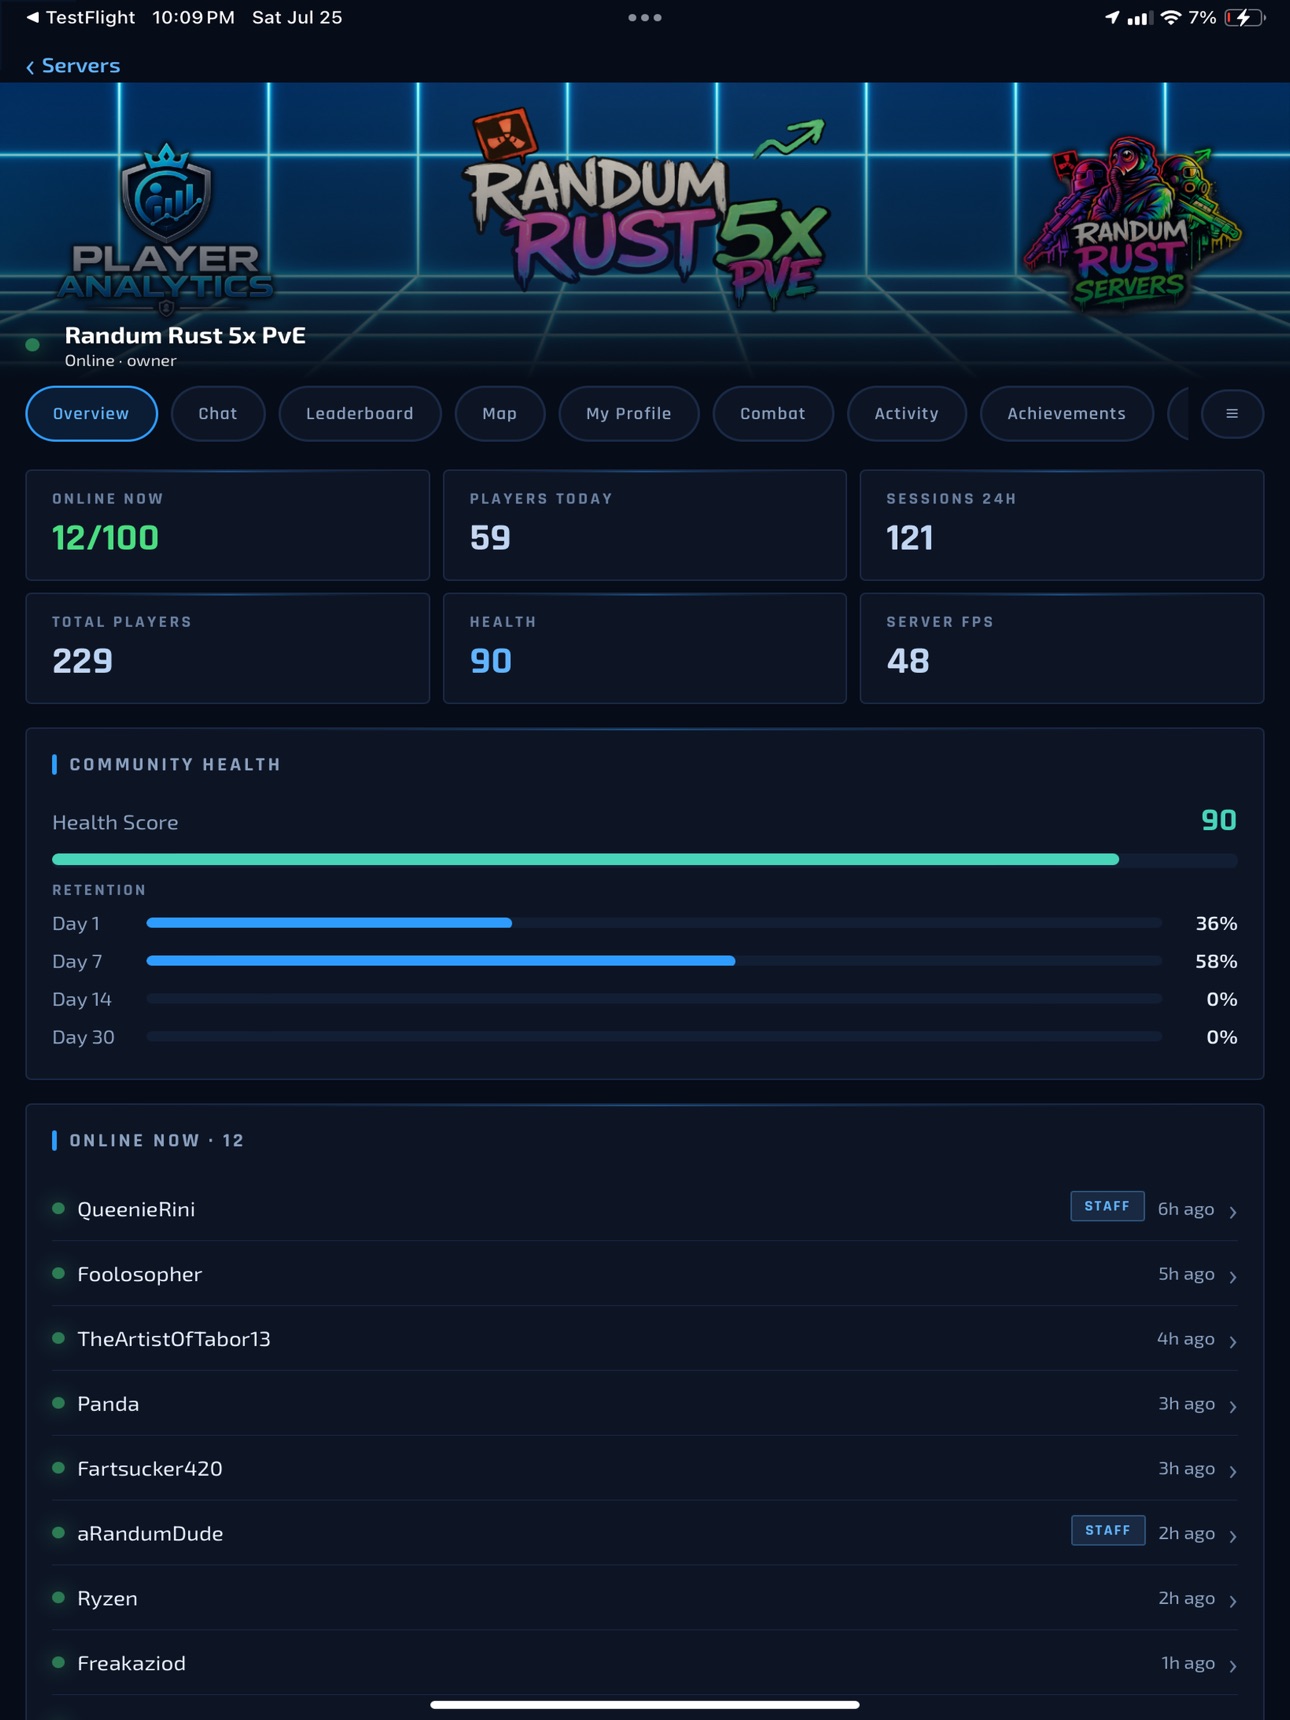Tap the 36% Day 1 value
Screen dimensions: 1290x1720
coord(1216,924)
